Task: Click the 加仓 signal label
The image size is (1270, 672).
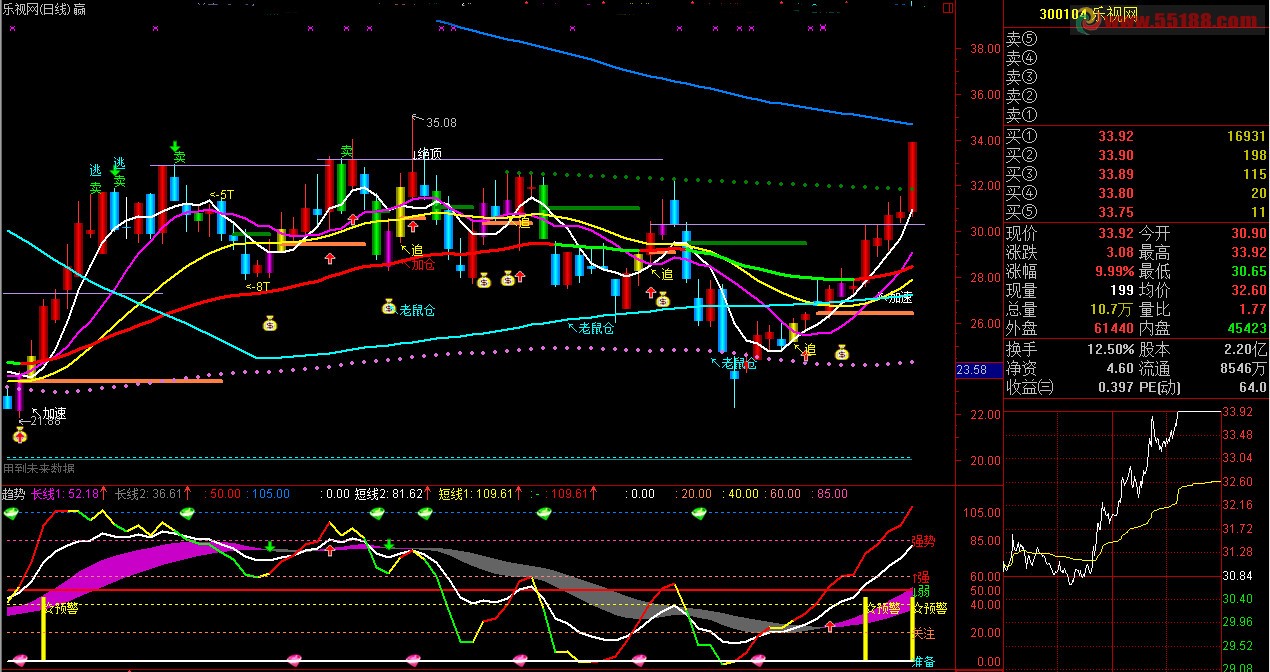Action: click(x=423, y=265)
